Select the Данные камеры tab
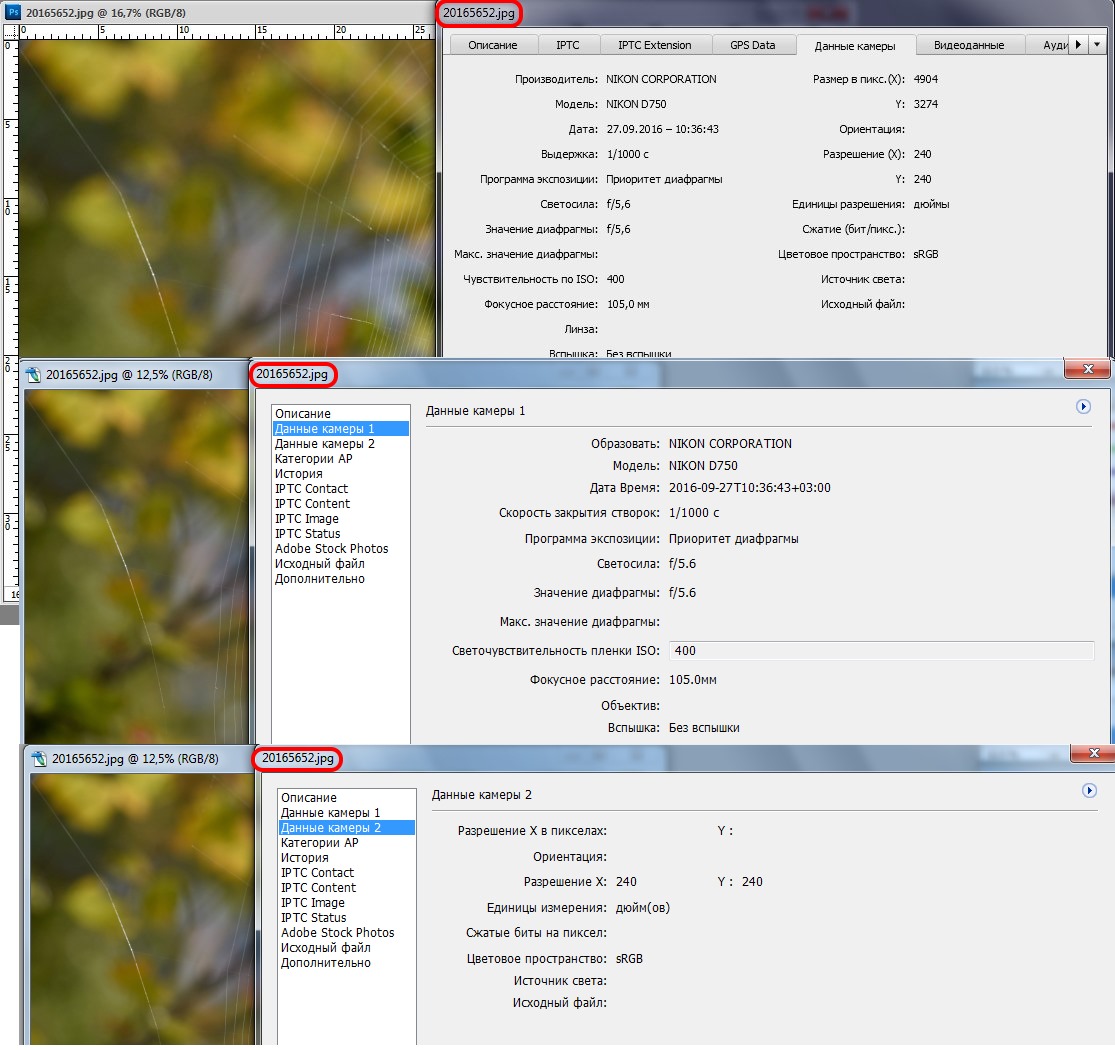 pos(855,45)
